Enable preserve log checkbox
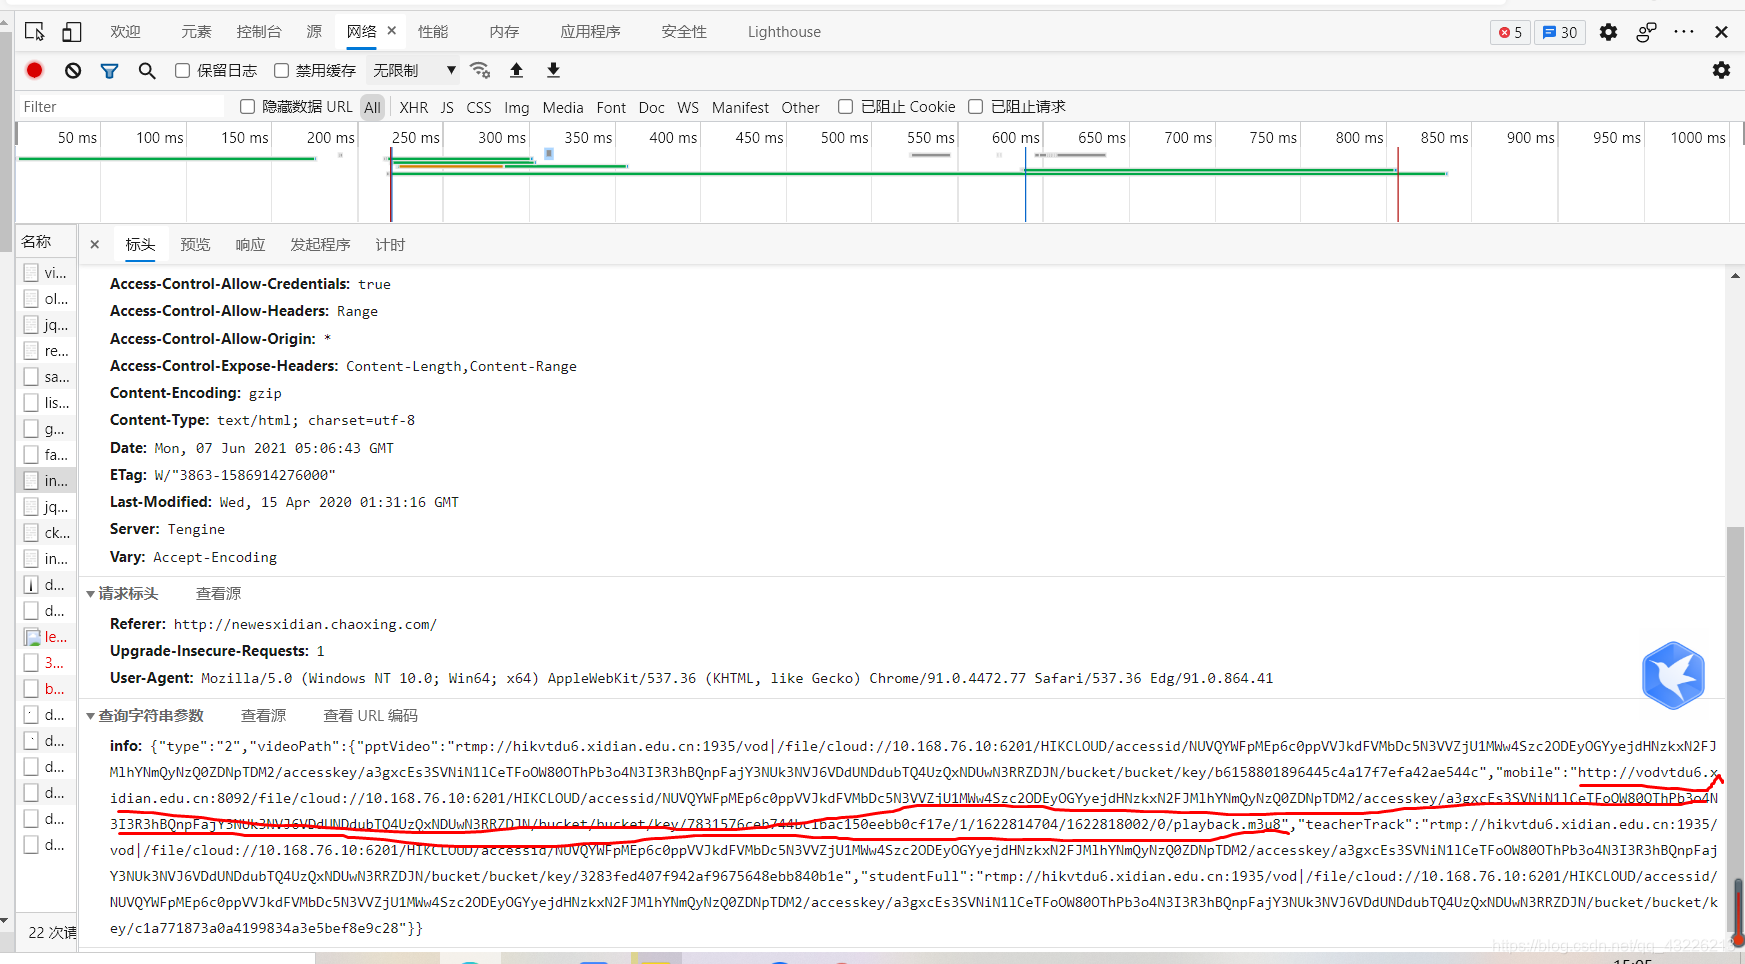Viewport: 1745px width, 964px height. point(182,70)
